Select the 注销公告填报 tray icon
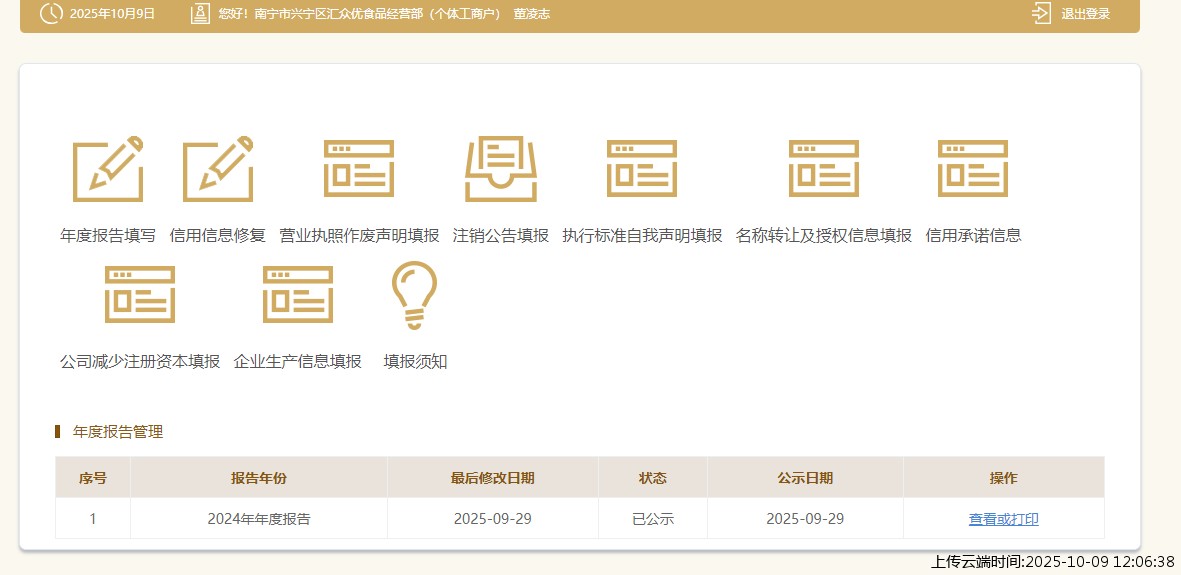Screen dimensions: 1181x575 click(501, 169)
